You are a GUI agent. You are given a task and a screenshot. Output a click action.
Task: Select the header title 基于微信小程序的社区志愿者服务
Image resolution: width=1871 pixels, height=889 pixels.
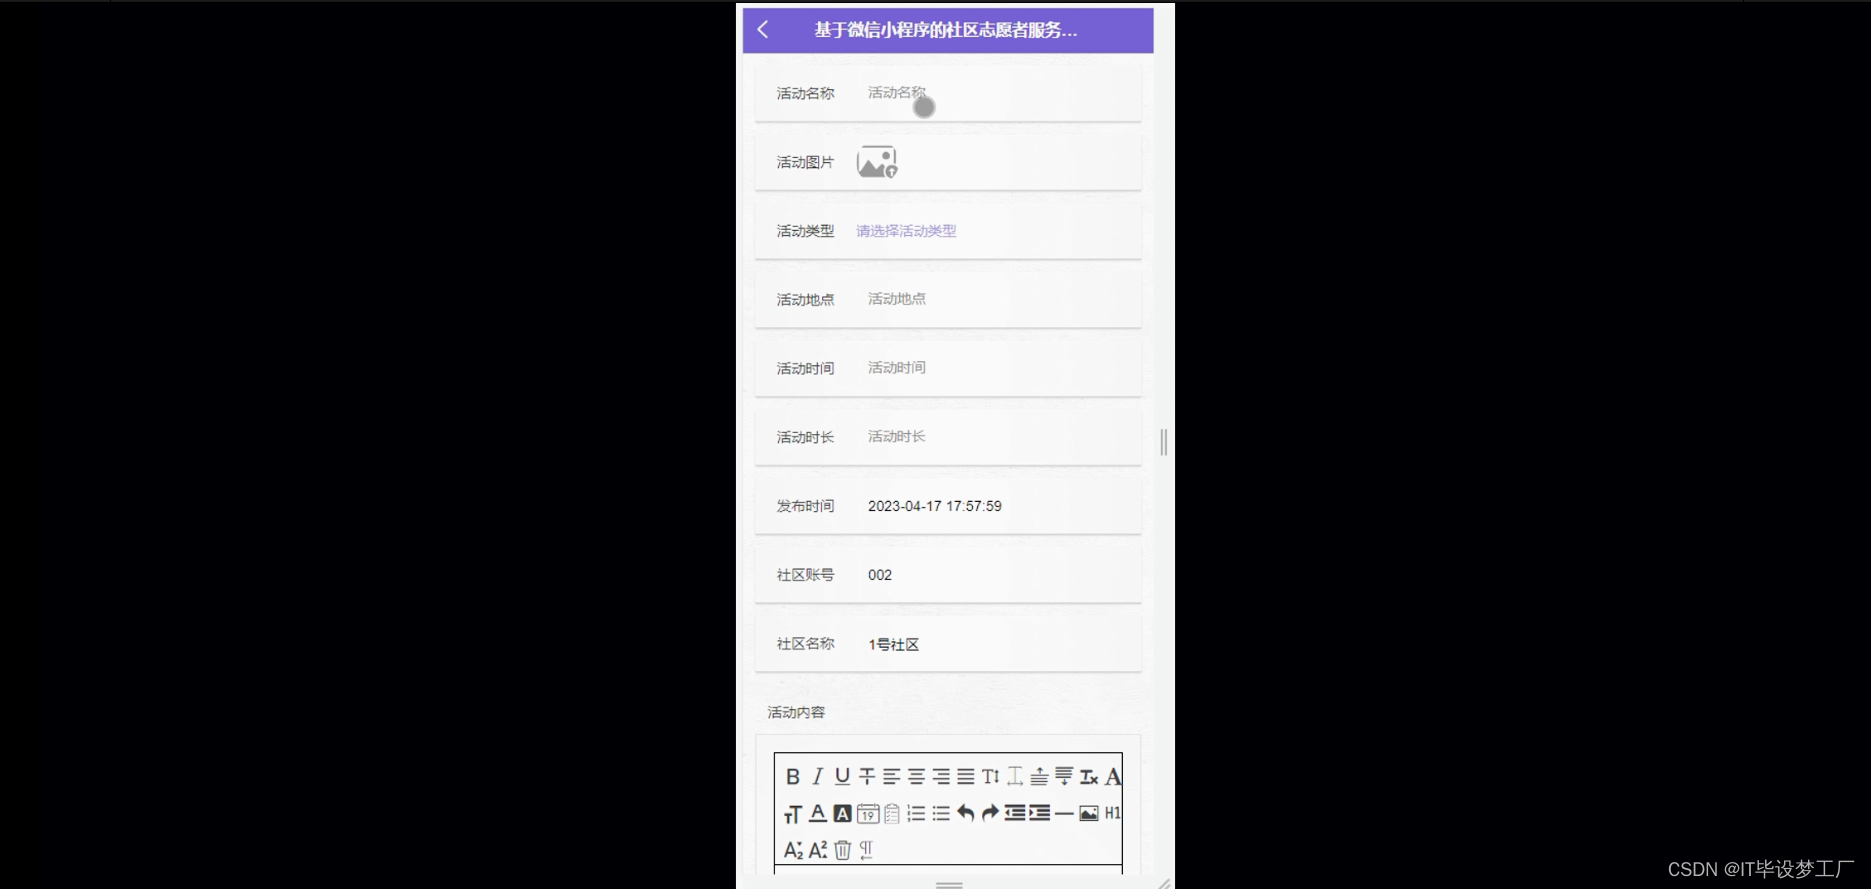pyautogui.click(x=945, y=30)
